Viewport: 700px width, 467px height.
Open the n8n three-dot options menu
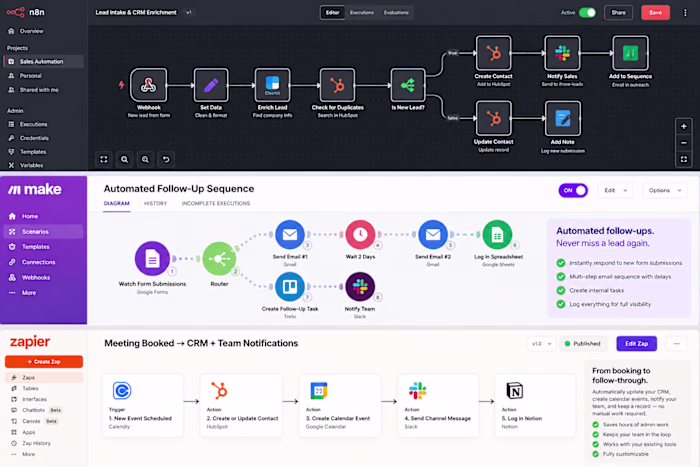[x=685, y=13]
